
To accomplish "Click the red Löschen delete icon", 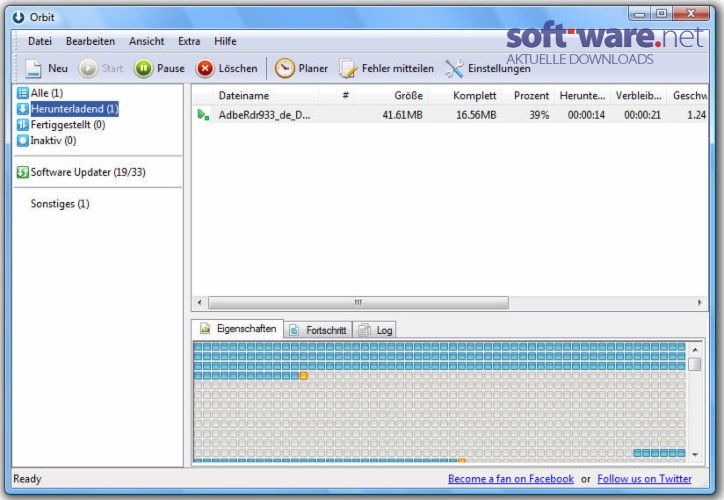I will coord(205,69).
